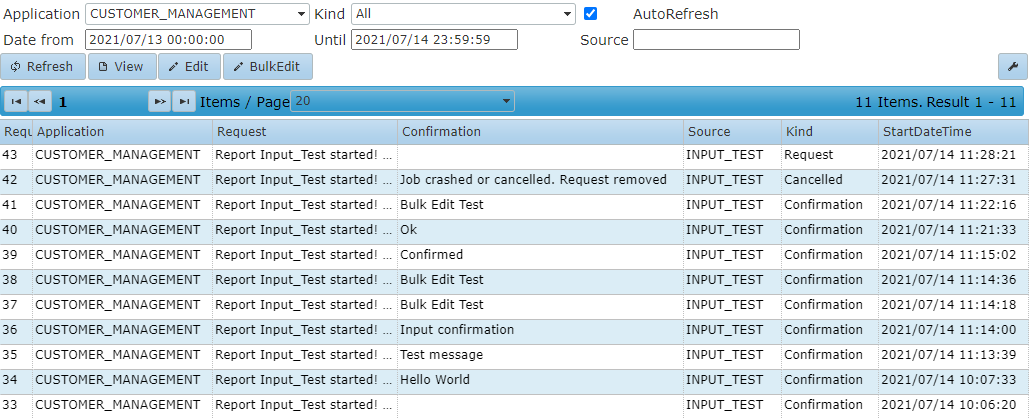Go to previous page of results

[x=39, y=101]
